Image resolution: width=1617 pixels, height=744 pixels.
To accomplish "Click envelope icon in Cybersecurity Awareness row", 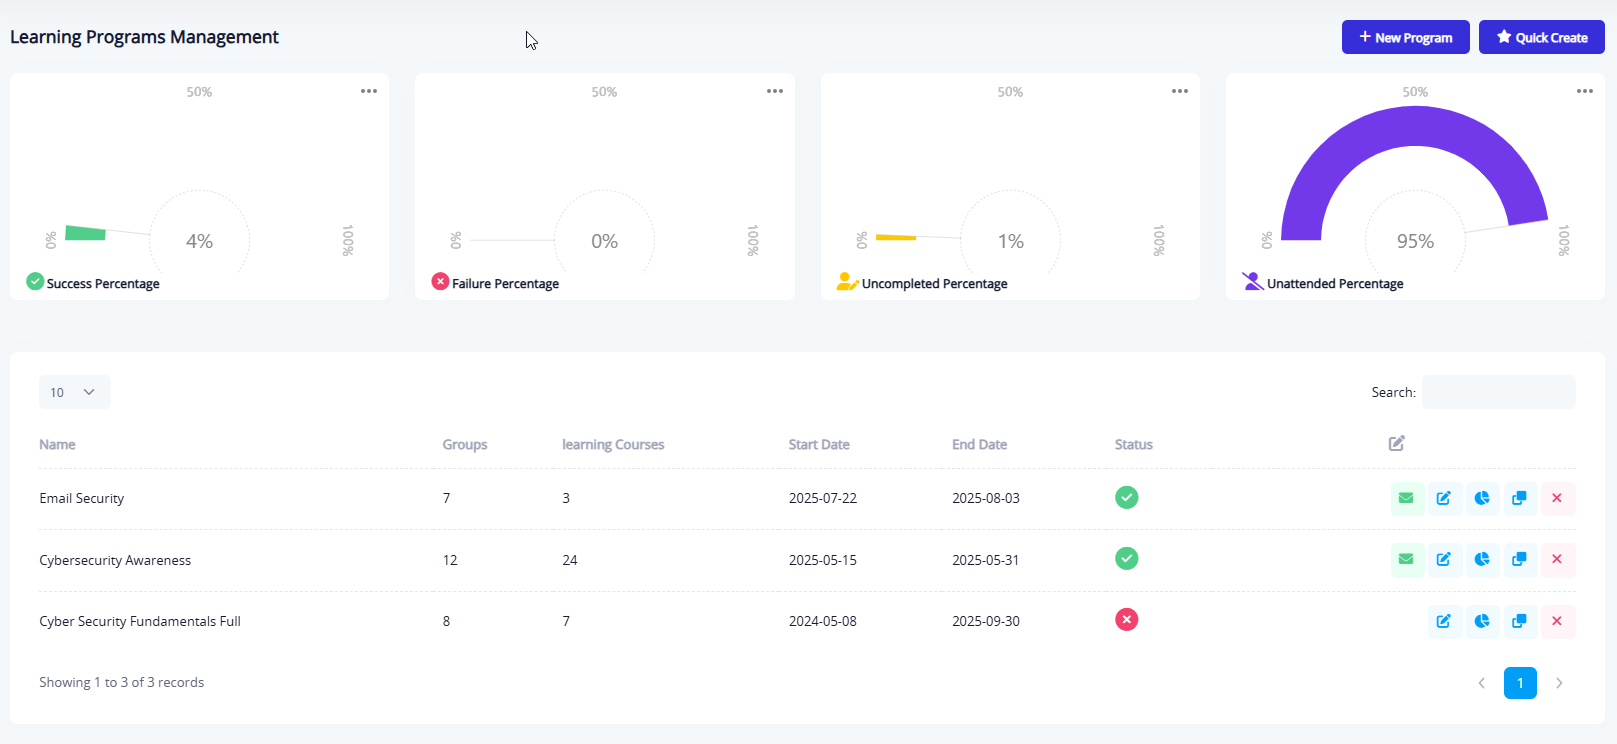I will (1406, 560).
